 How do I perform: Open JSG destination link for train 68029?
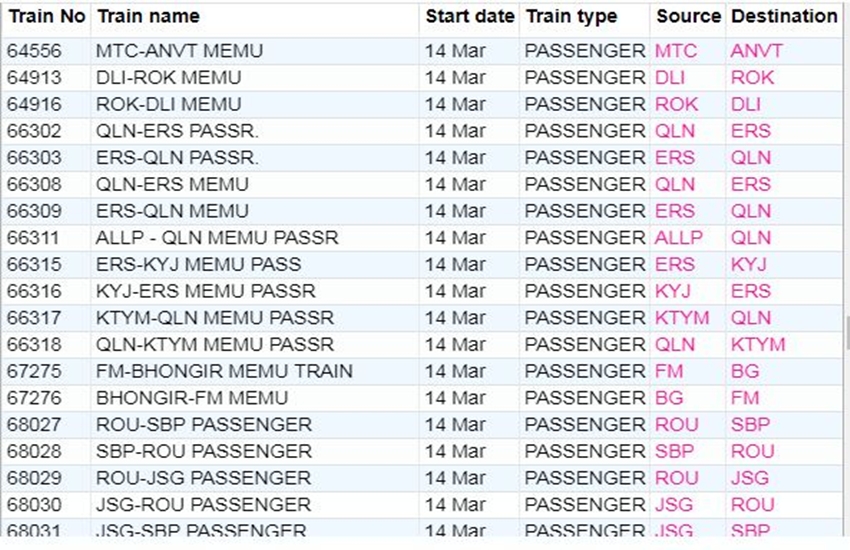point(749,478)
